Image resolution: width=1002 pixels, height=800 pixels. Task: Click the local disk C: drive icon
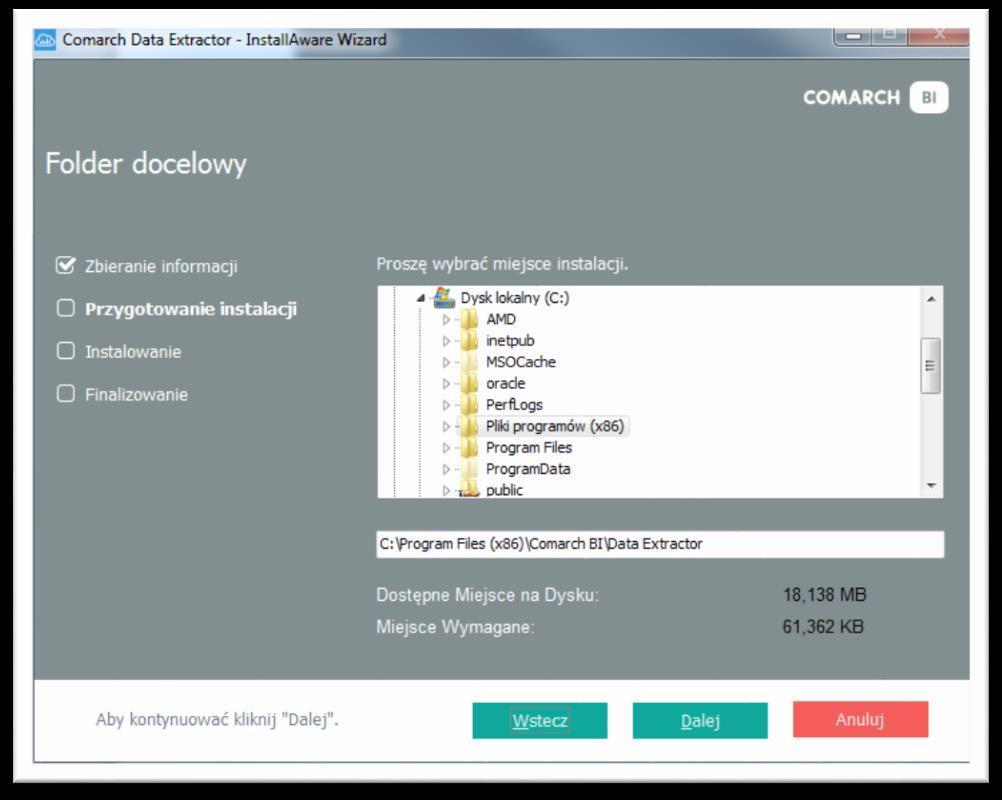pos(444,297)
